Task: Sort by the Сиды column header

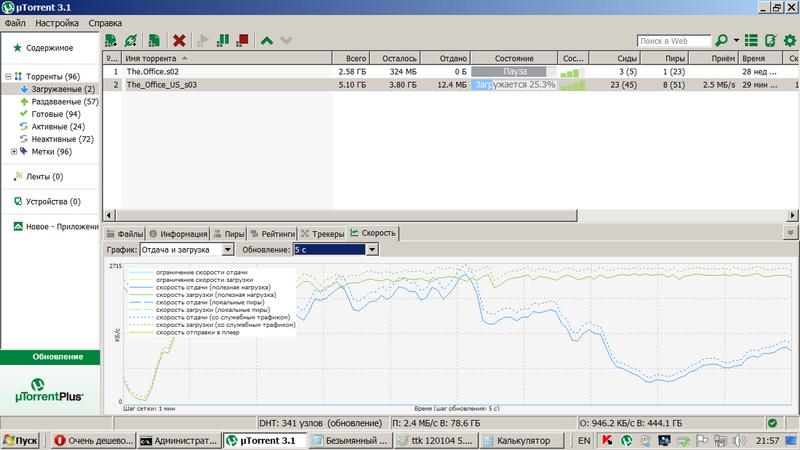Action: (x=614, y=58)
